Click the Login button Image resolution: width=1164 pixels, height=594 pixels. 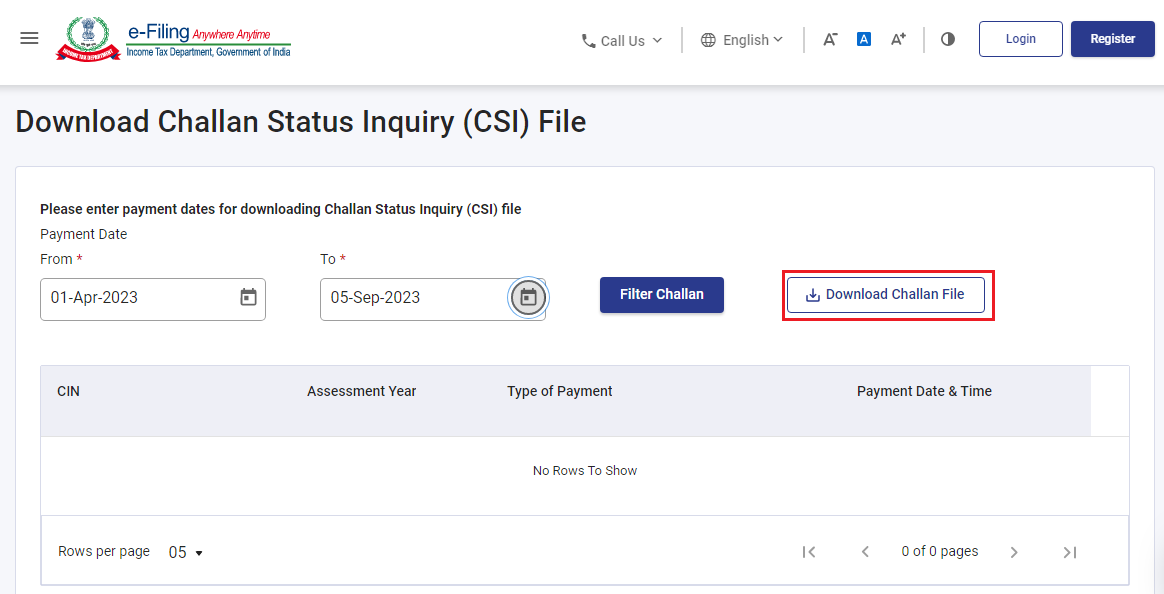click(1020, 38)
